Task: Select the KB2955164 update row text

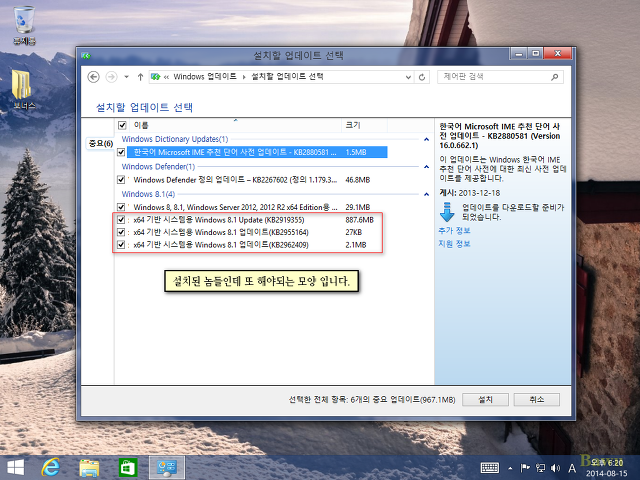Action: (221, 232)
